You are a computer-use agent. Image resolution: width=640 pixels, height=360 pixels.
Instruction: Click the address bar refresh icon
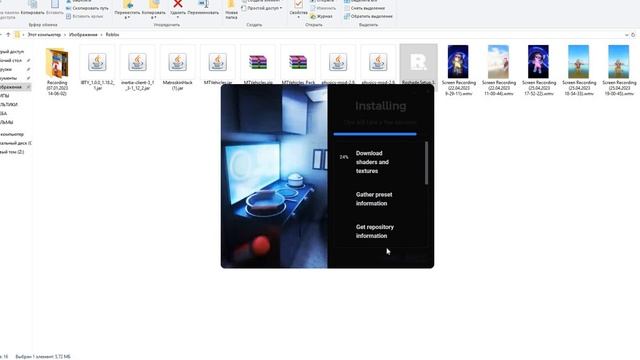pyautogui.click(x=633, y=35)
